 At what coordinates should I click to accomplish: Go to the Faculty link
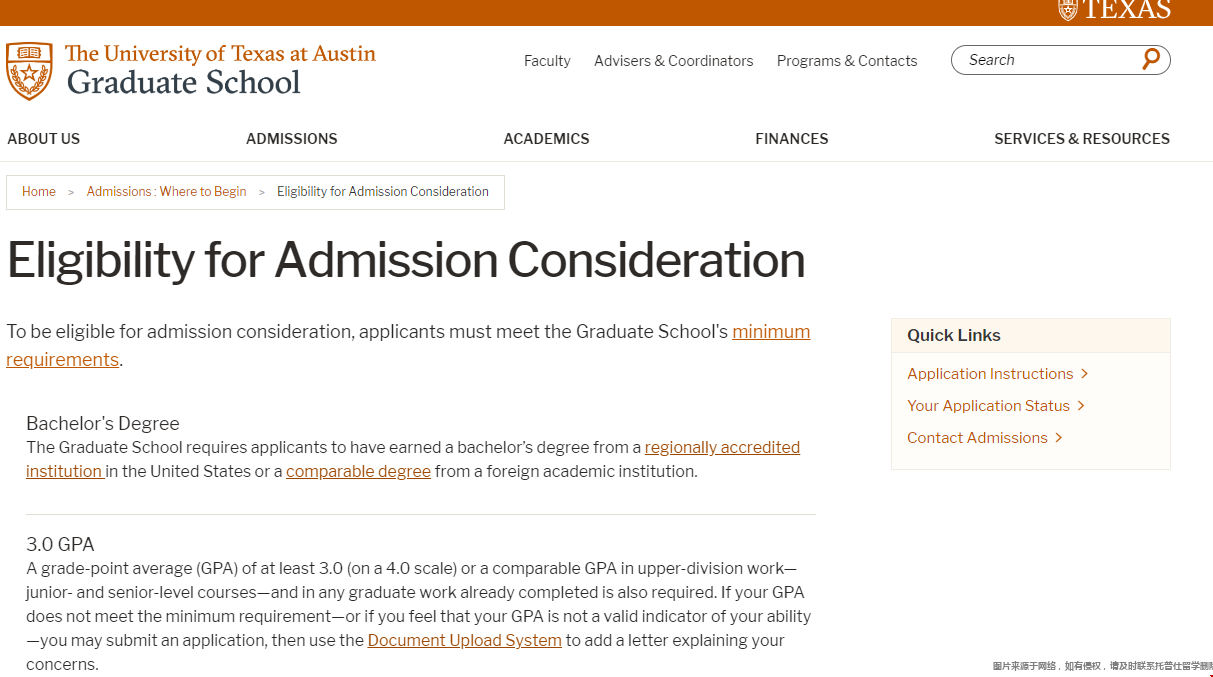point(547,61)
